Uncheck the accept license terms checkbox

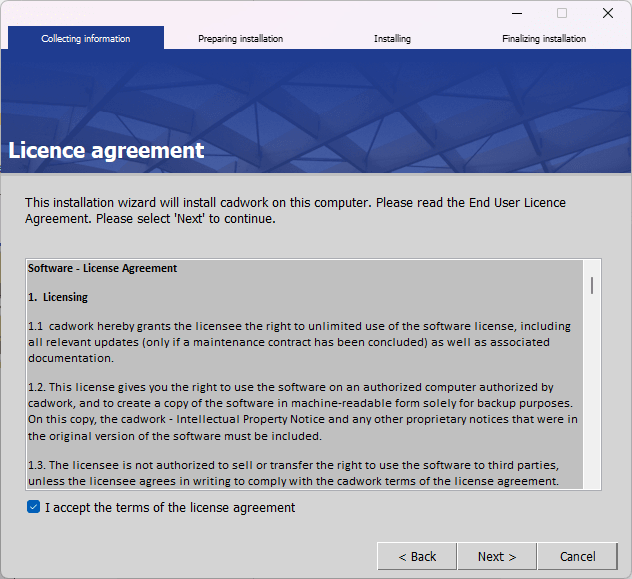(33, 507)
